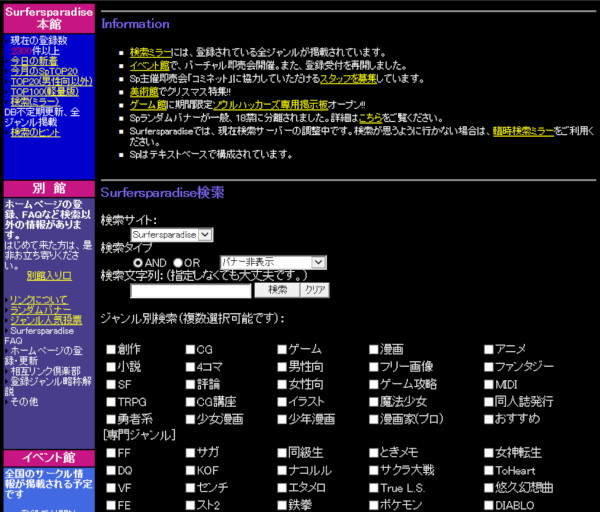Enable the アニメ genre checkbox
Image resolution: width=600 pixels, height=512 pixels.
point(489,349)
